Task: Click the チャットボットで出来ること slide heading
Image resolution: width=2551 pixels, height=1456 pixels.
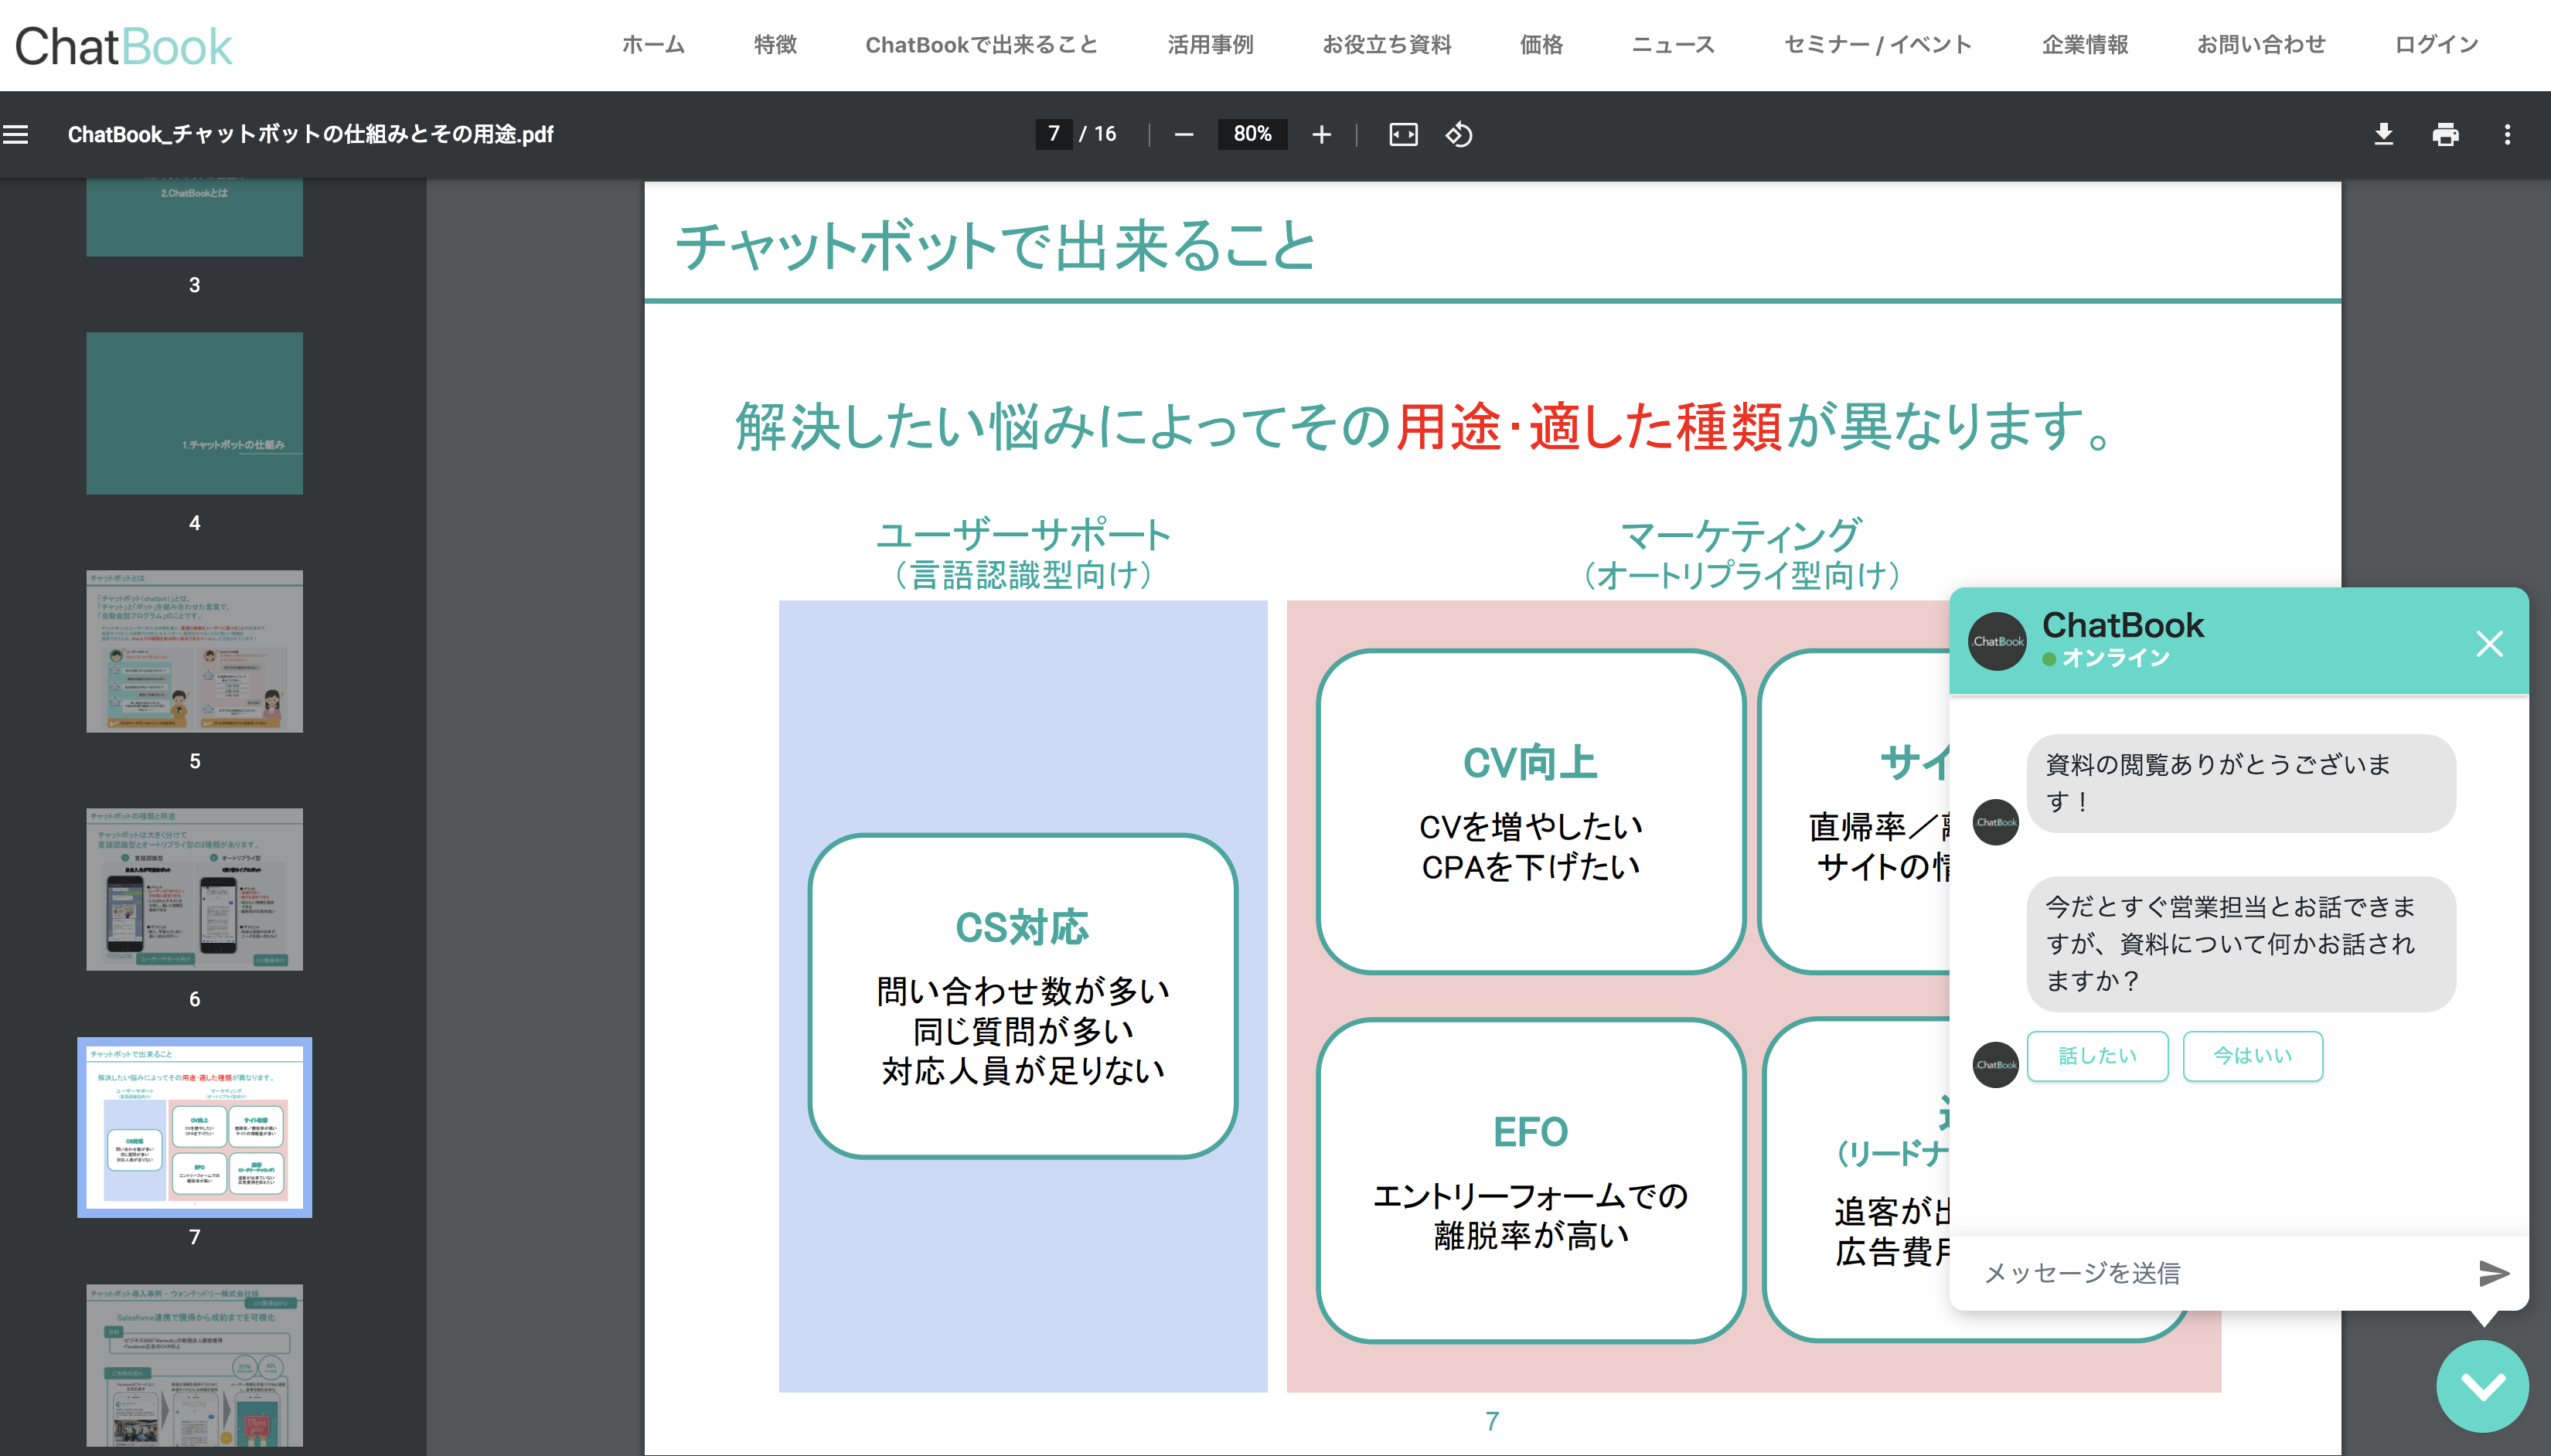Action: coord(996,245)
